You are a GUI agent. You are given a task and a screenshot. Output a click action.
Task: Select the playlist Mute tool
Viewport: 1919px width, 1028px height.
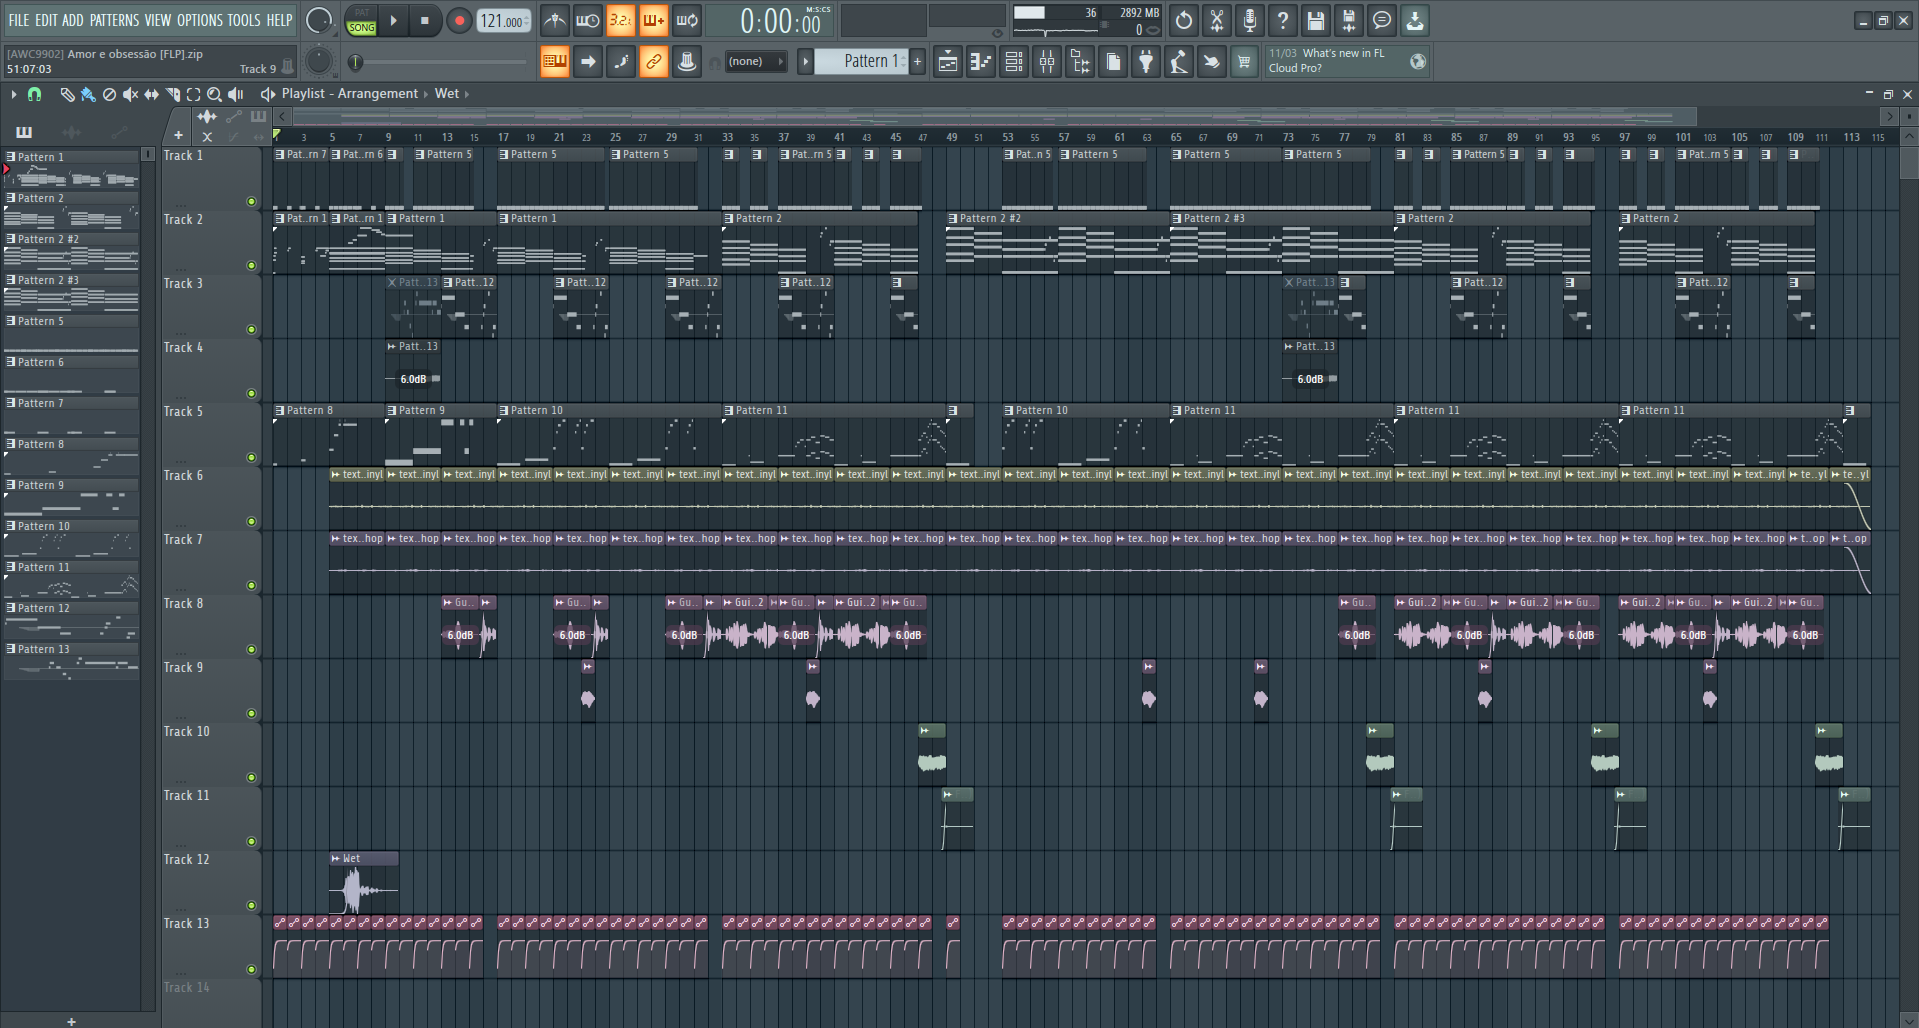coord(130,94)
